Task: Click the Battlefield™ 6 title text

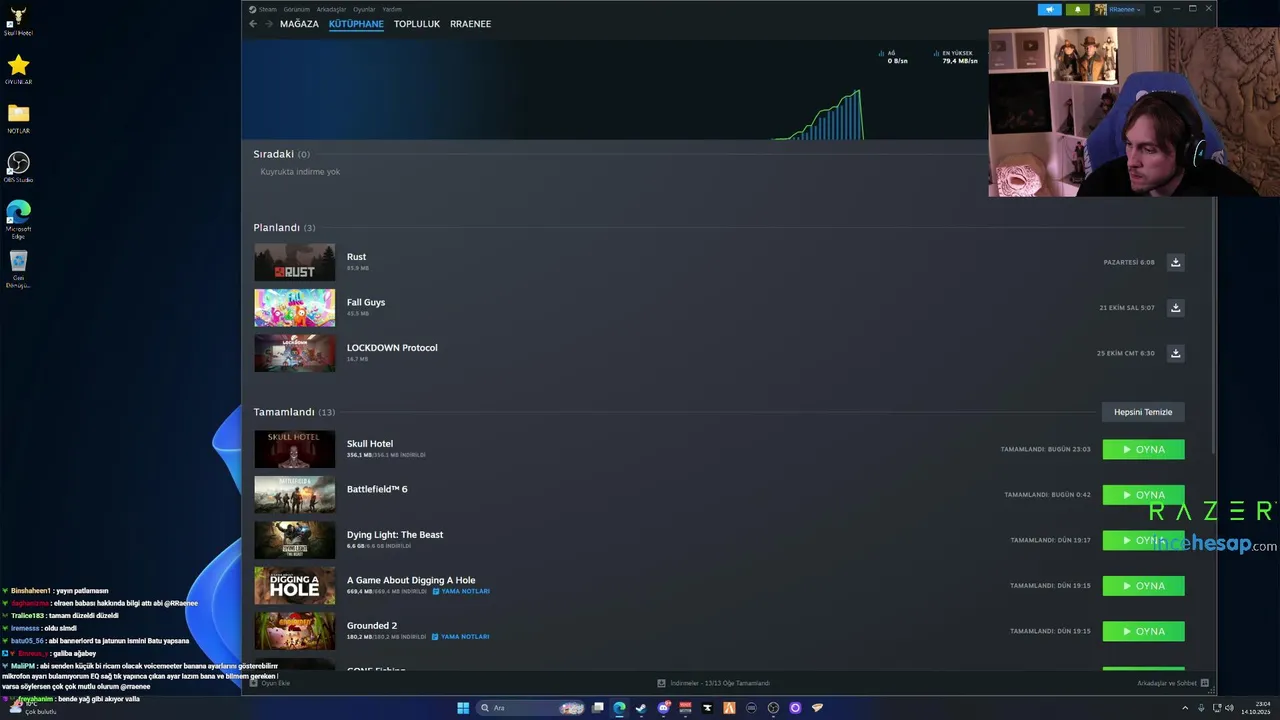Action: [x=377, y=489]
